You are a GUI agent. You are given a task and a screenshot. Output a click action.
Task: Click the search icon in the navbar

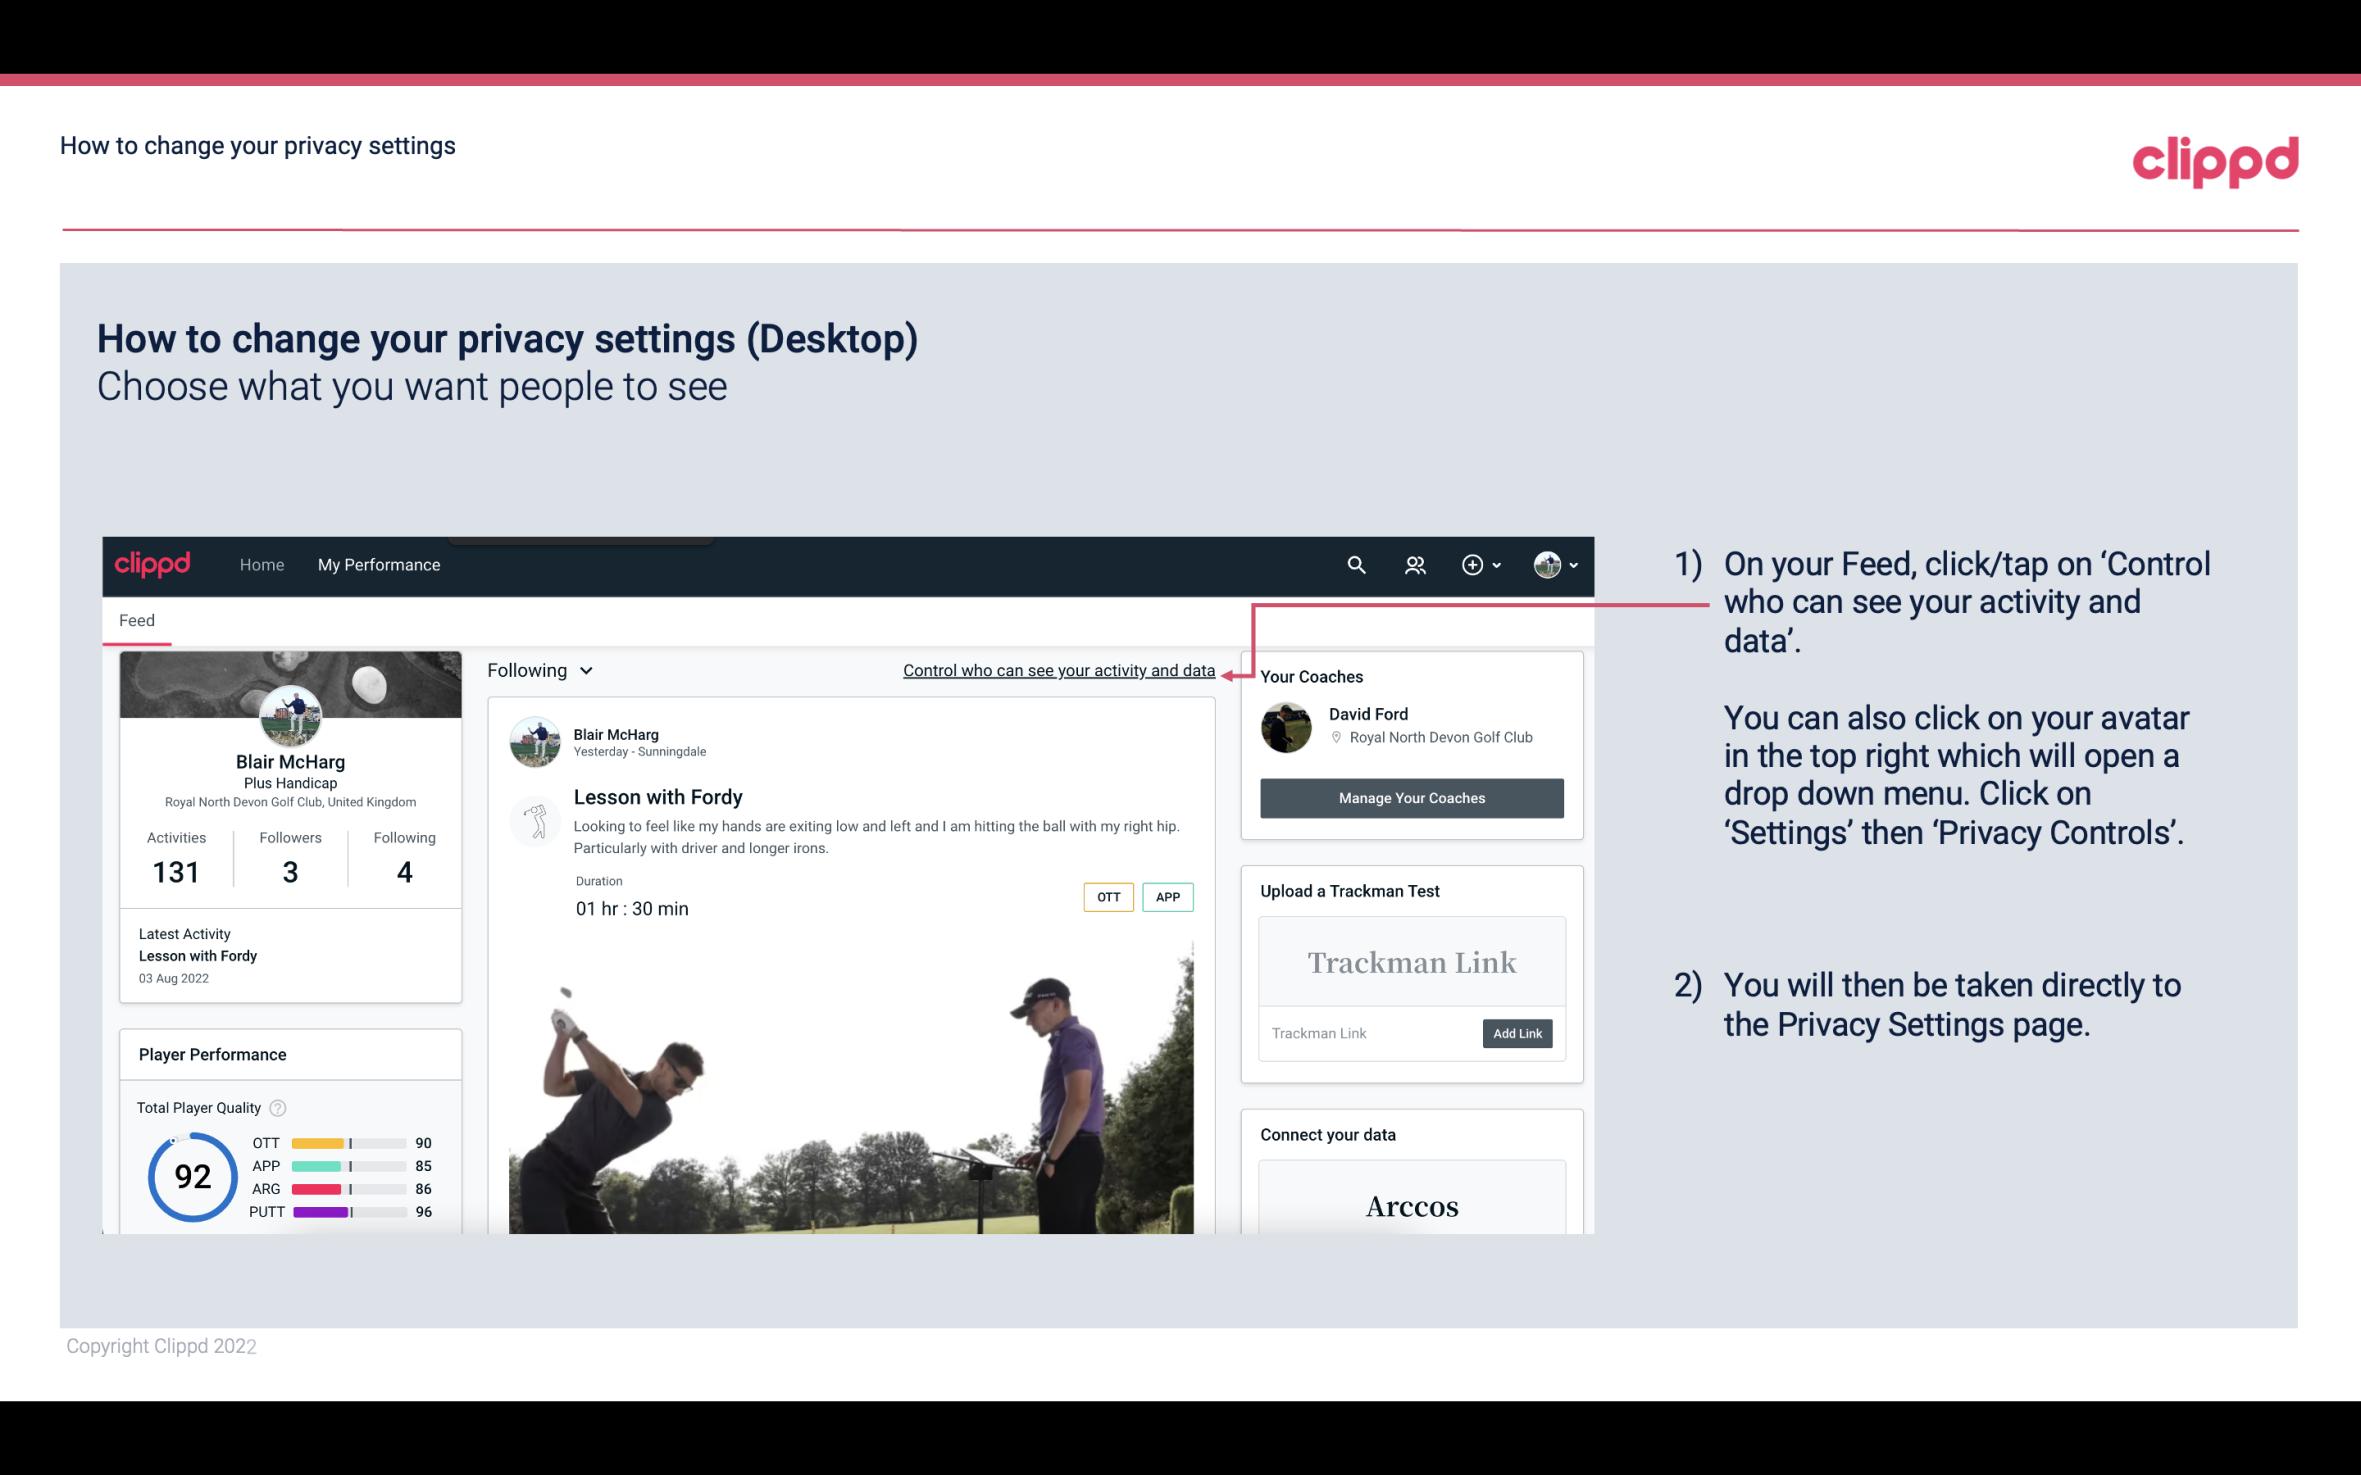click(x=1355, y=564)
